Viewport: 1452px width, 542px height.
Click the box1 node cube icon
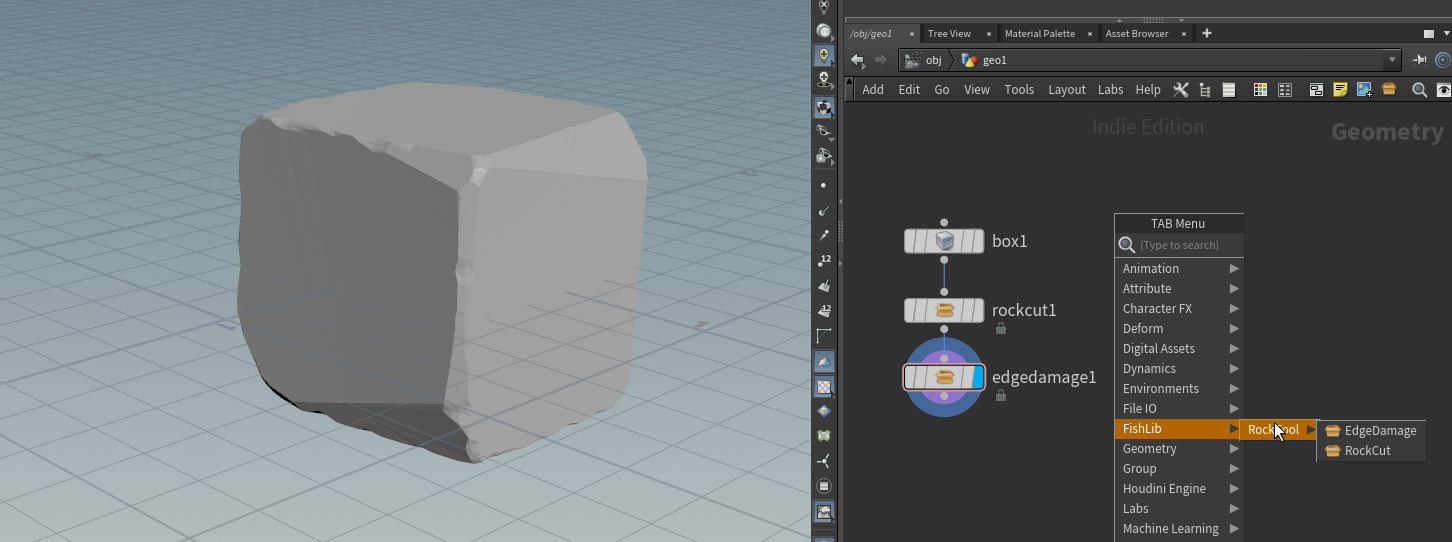pos(944,241)
